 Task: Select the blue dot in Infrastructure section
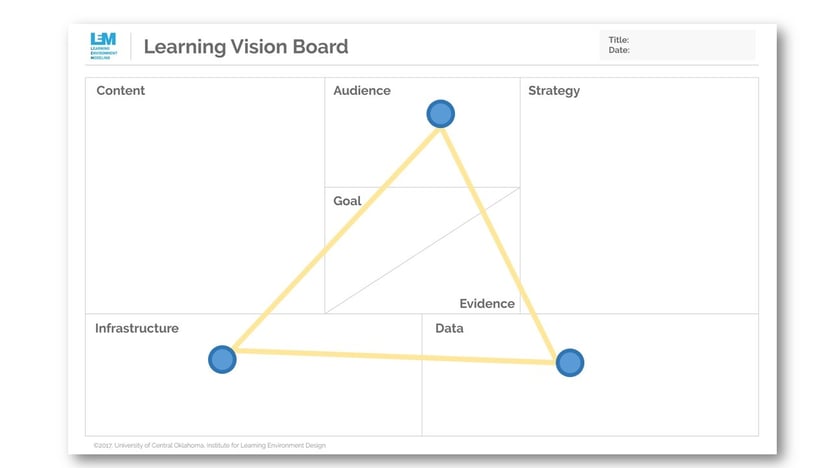click(222, 359)
